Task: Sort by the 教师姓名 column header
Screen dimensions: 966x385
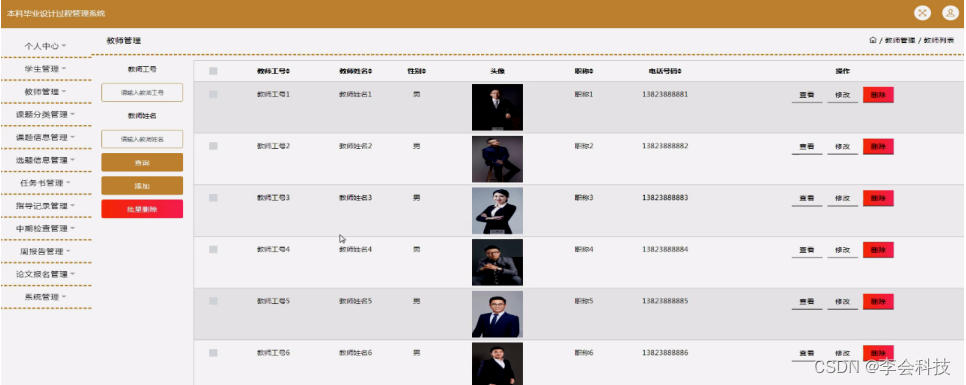Action: 355,71
